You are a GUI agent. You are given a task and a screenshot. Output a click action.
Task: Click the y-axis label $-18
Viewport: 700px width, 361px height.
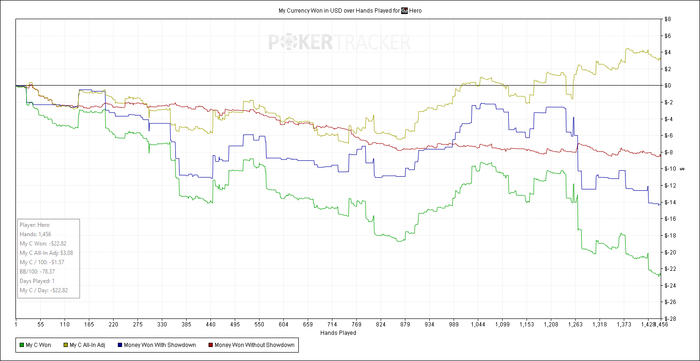670,235
